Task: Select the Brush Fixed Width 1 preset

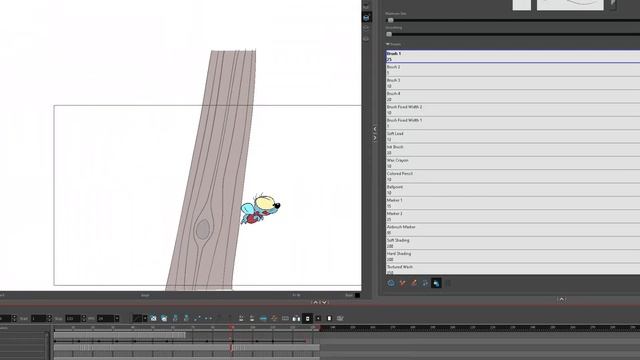Action: [x=513, y=123]
